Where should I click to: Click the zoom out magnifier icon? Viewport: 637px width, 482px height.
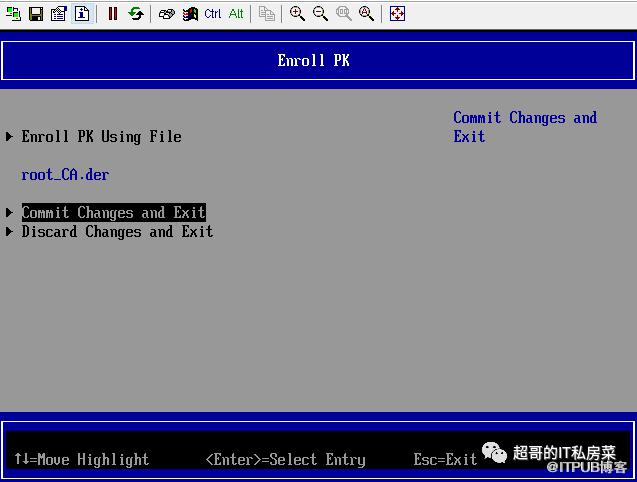coord(320,14)
